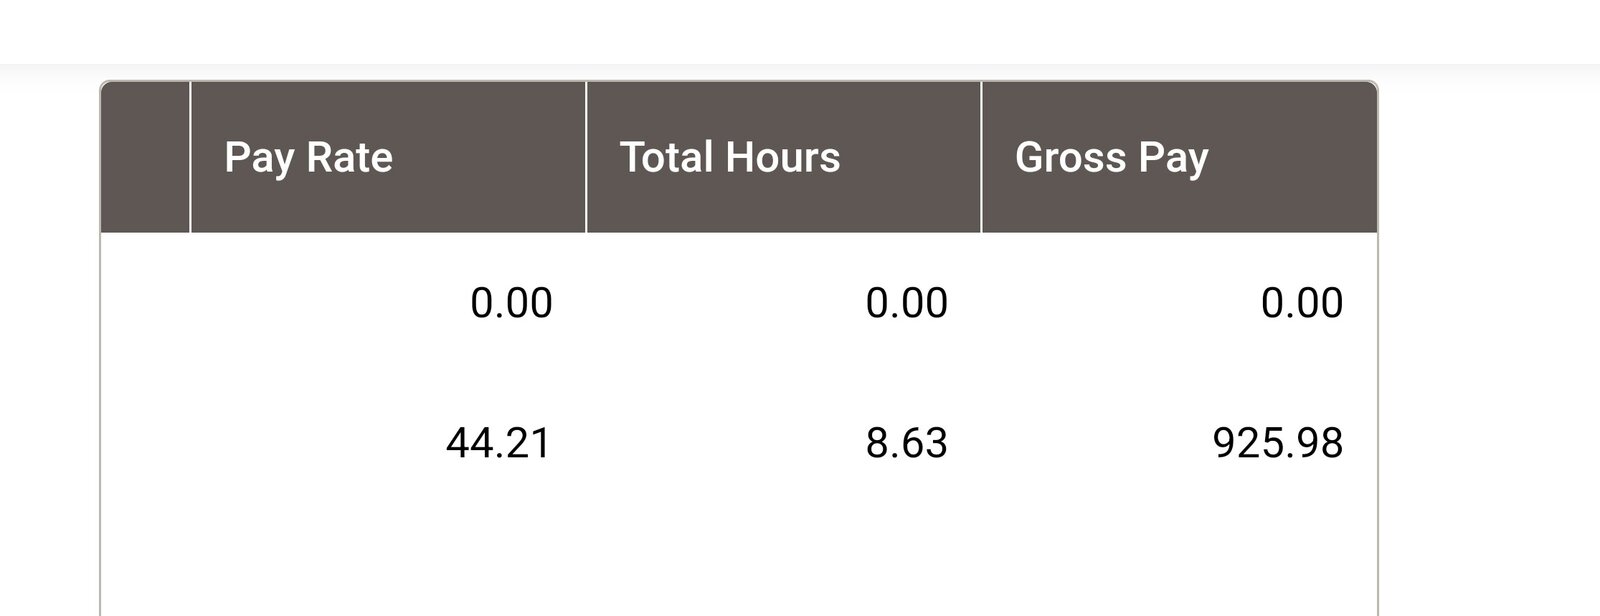Screen dimensions: 1600x616
Task: Click divider between Total Hours and Gross Pay headers
Action: point(981,157)
